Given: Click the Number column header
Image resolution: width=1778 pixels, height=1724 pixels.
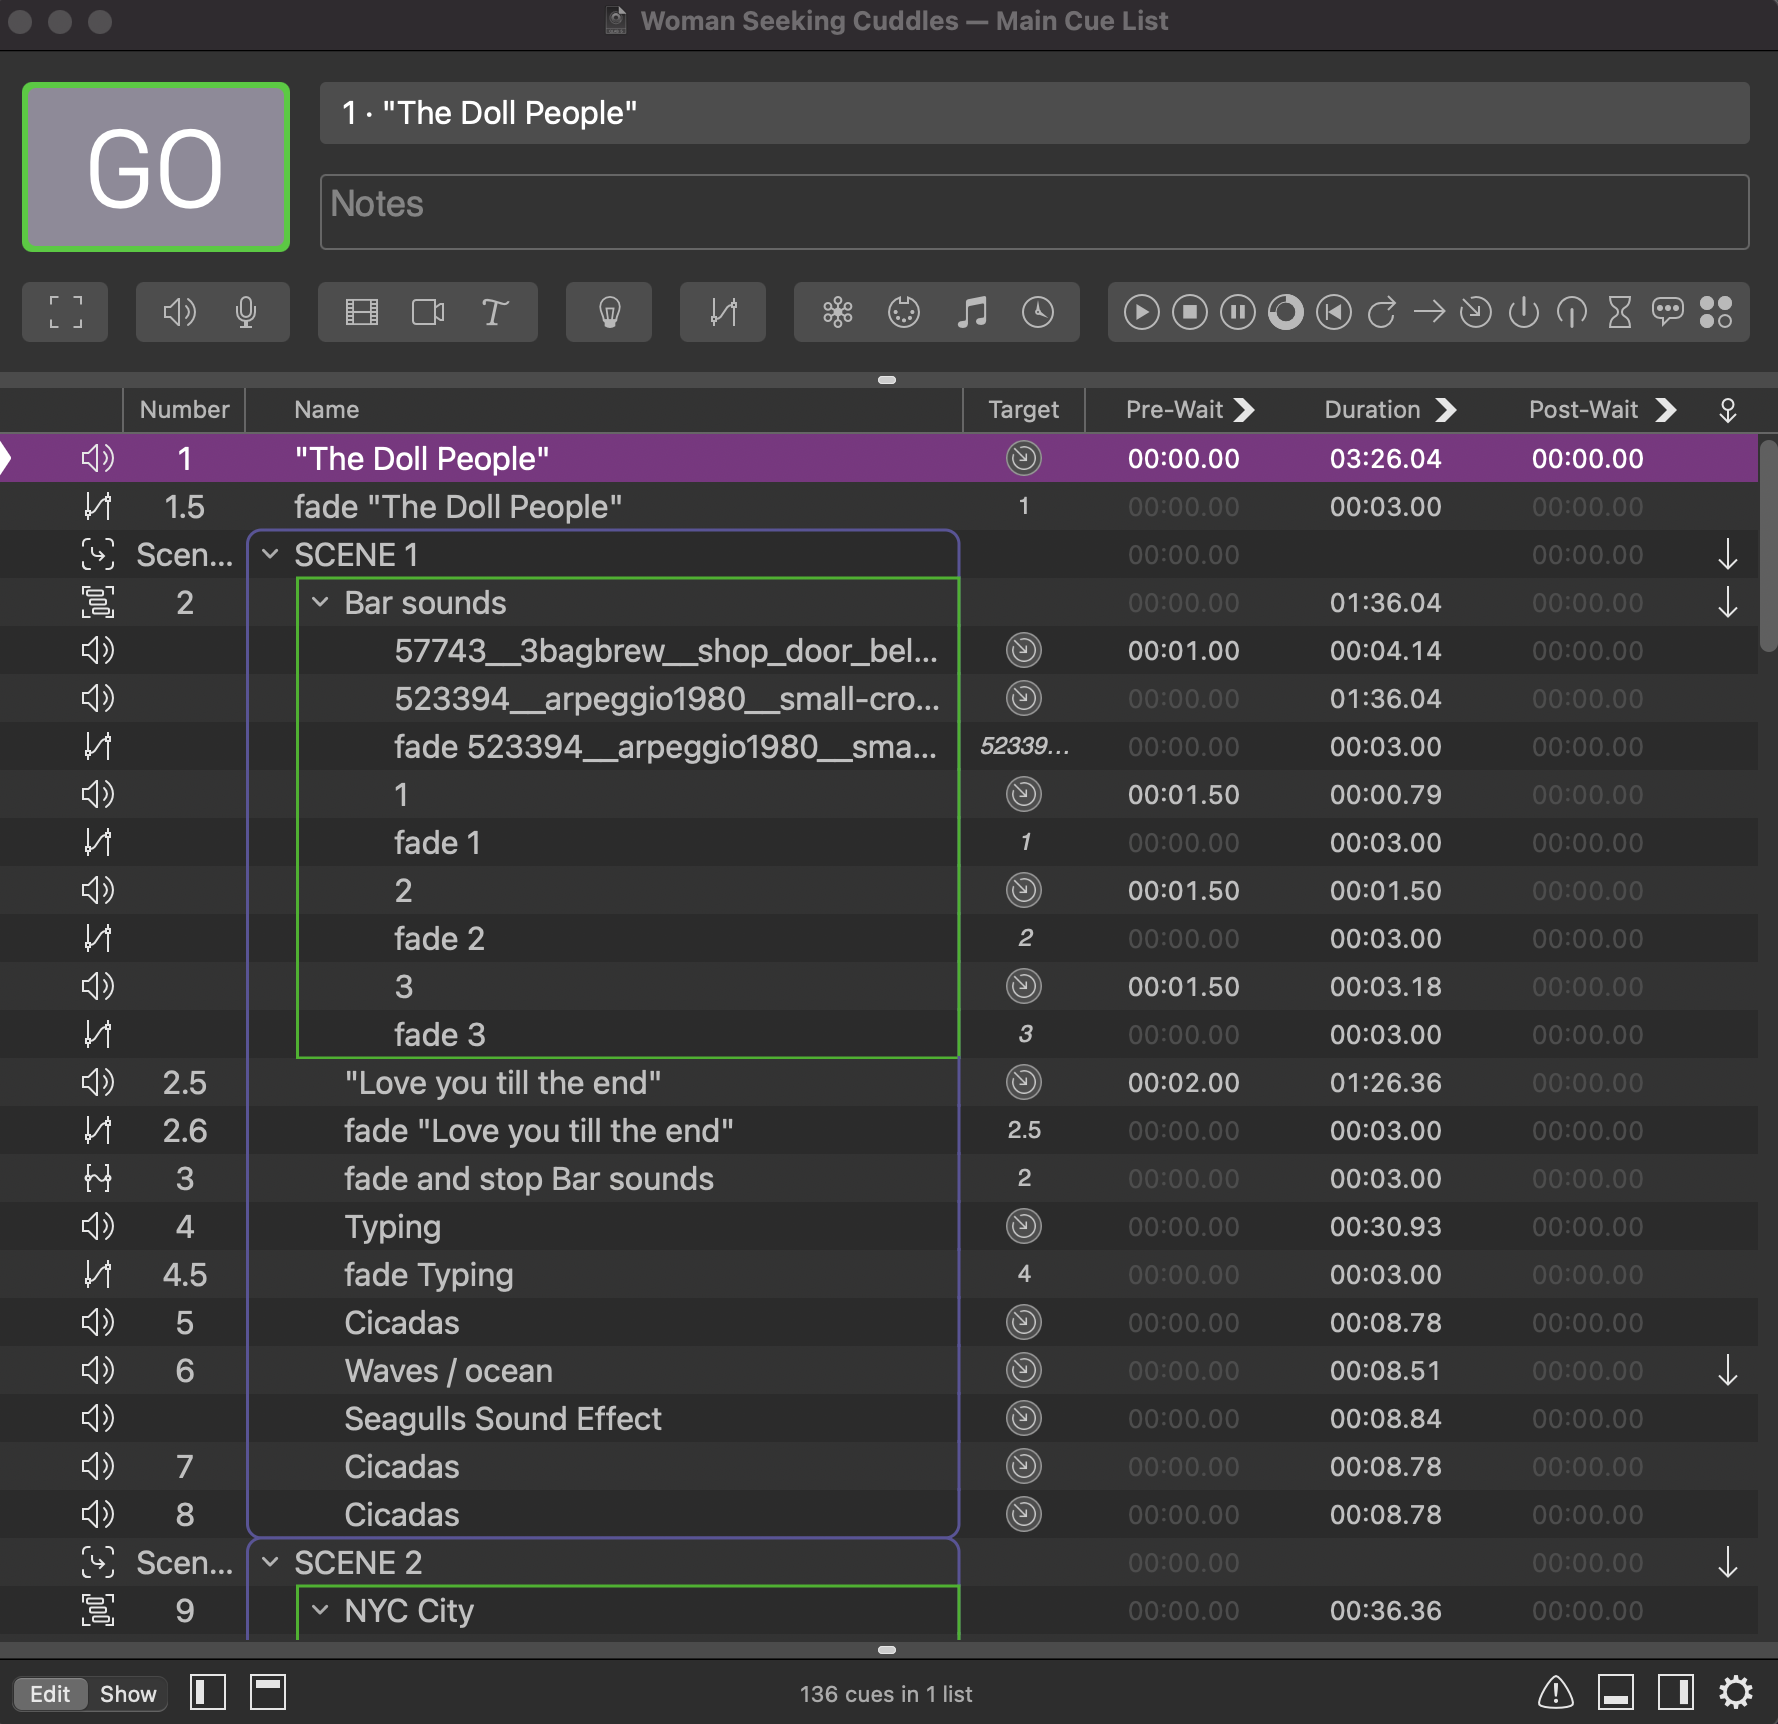Looking at the screenshot, I should point(184,410).
